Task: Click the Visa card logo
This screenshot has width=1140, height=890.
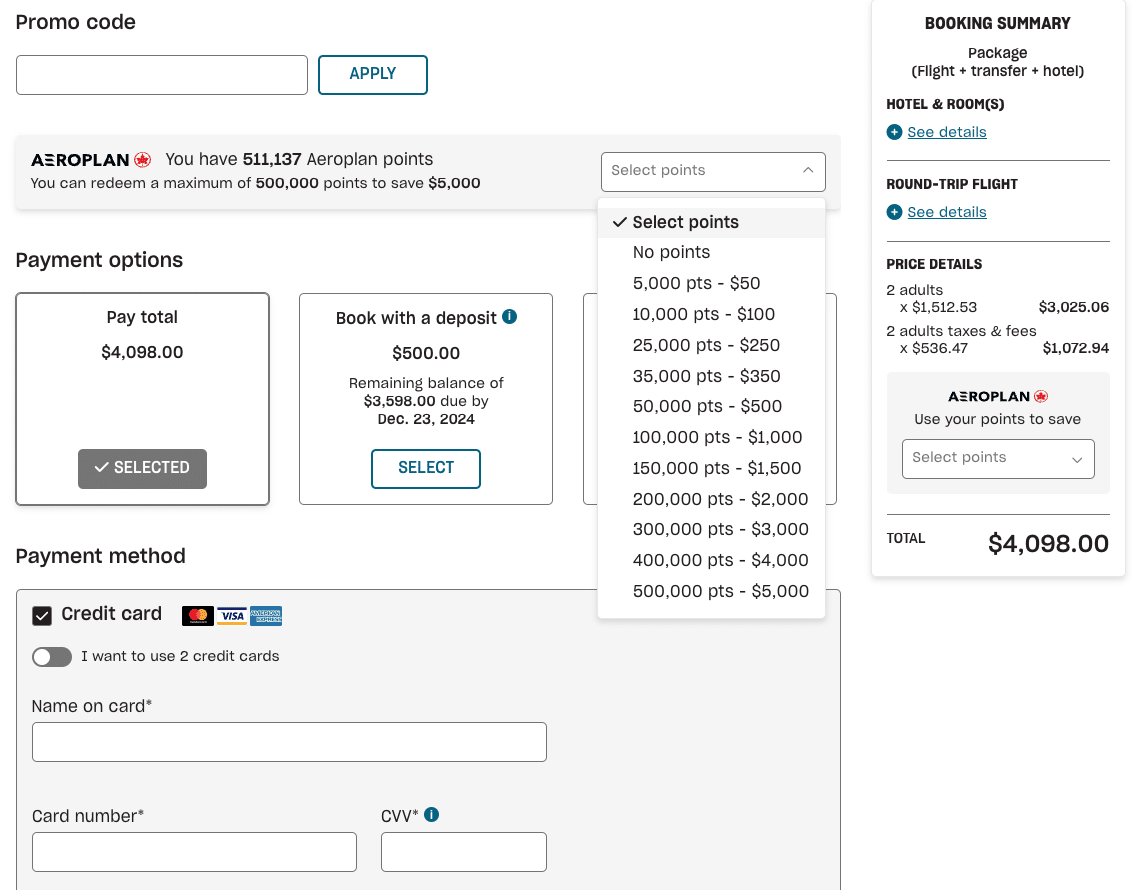Action: click(x=232, y=616)
